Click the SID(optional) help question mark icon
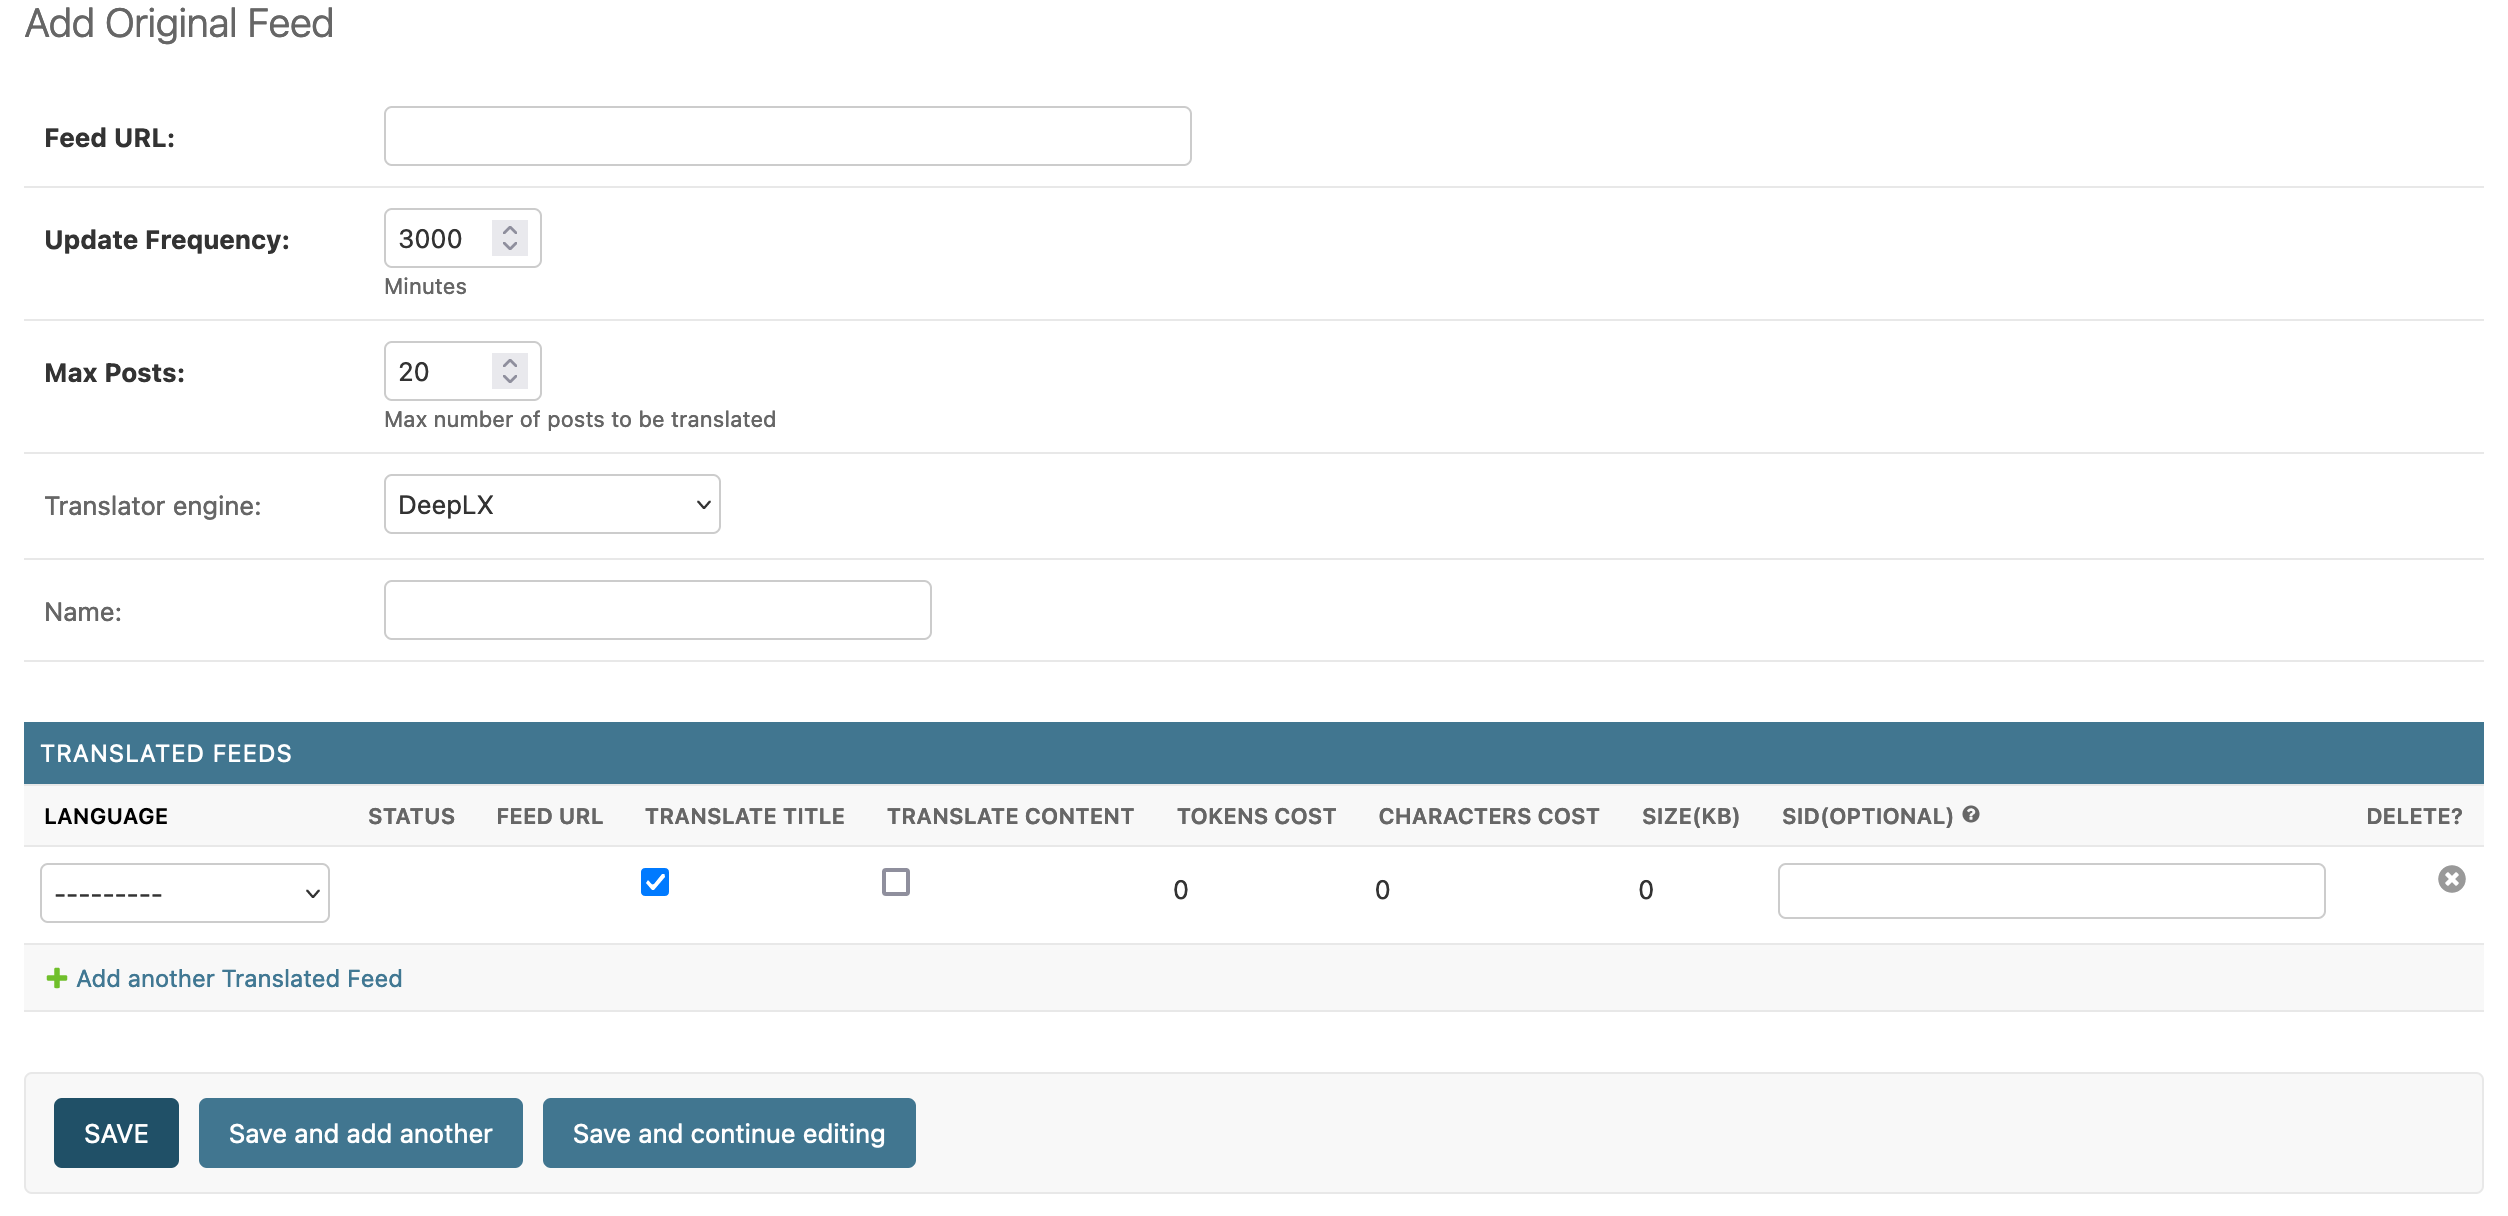2508x1216 pixels. pos(1971,815)
